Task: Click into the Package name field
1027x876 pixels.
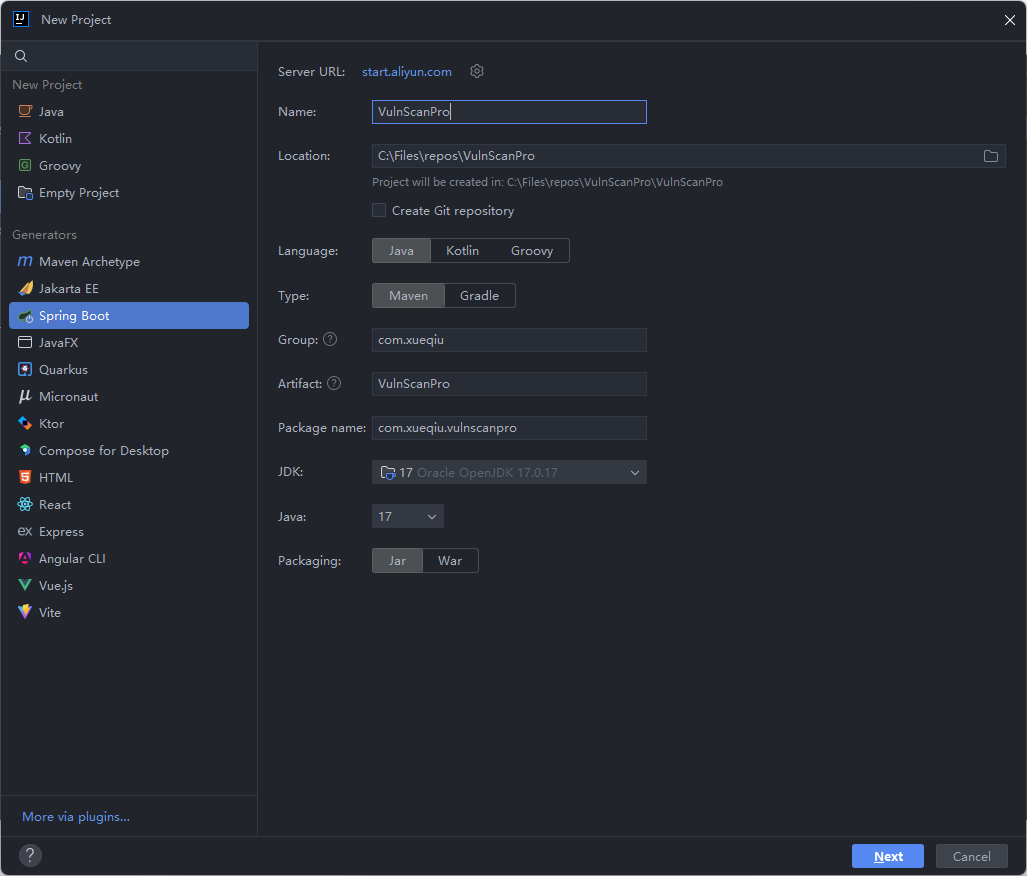Action: (x=509, y=428)
